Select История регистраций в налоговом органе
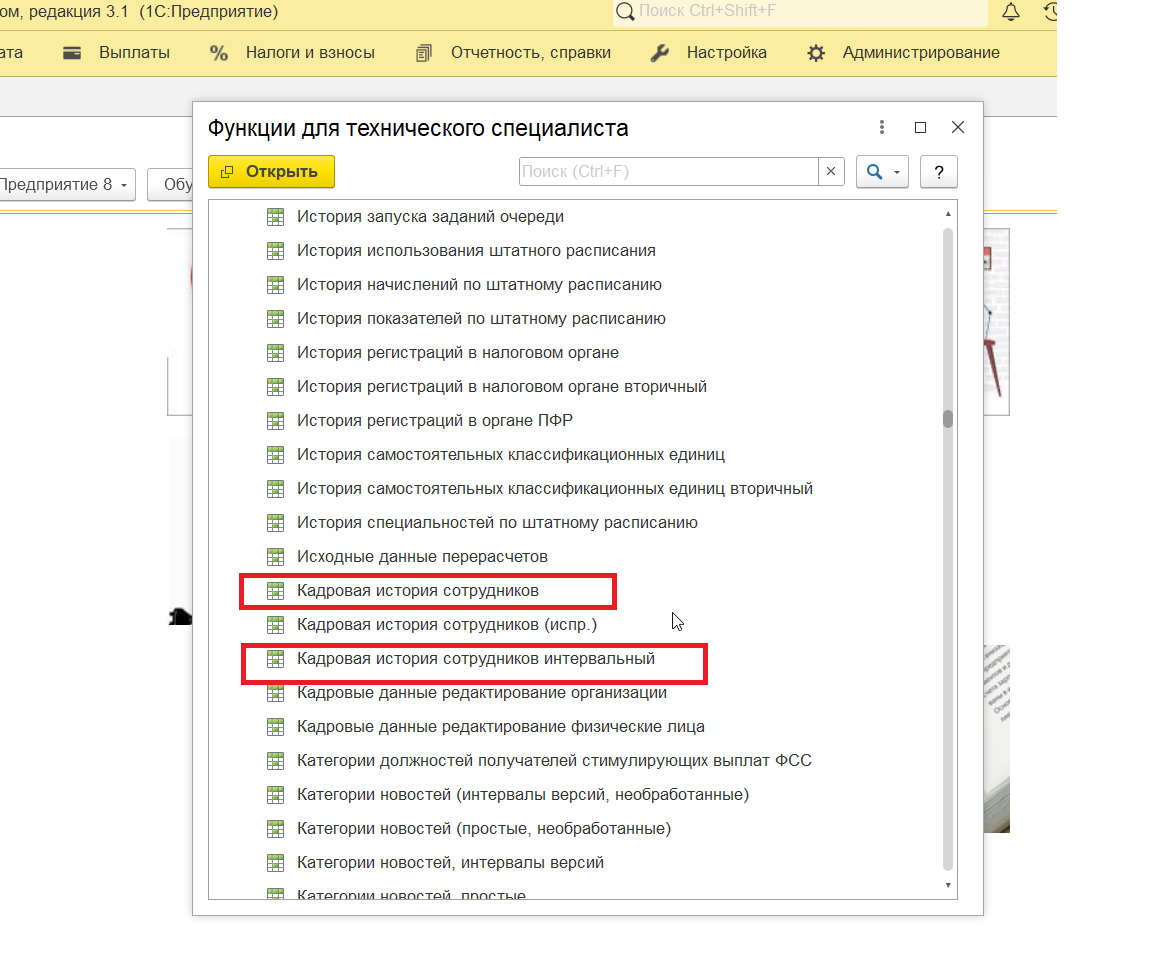The width and height of the screenshot is (1152, 958). [458, 353]
